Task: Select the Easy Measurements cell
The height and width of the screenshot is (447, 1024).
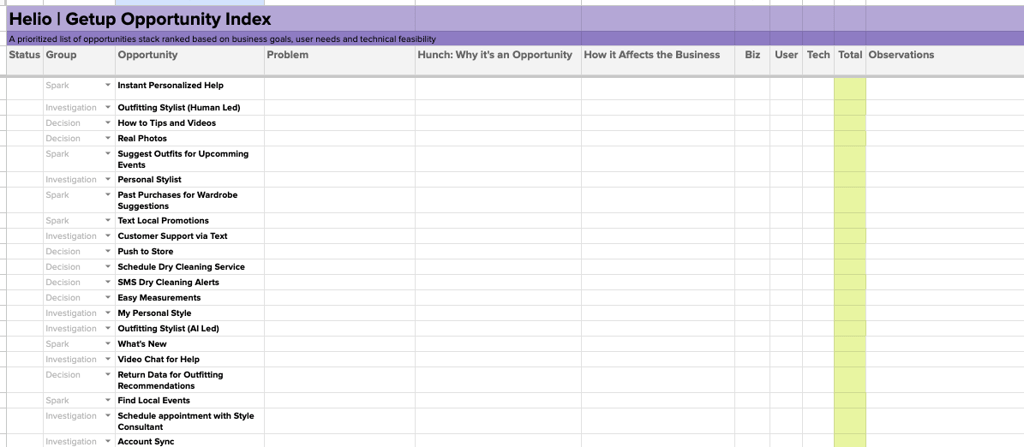Action: [x=190, y=298]
